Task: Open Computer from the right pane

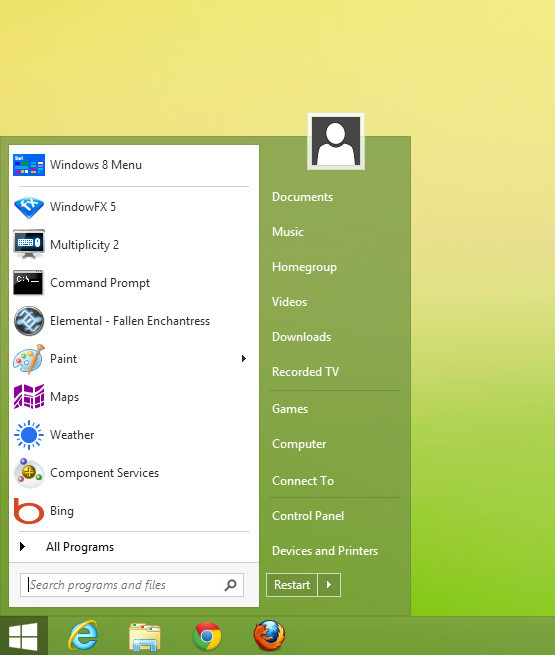Action: (299, 444)
